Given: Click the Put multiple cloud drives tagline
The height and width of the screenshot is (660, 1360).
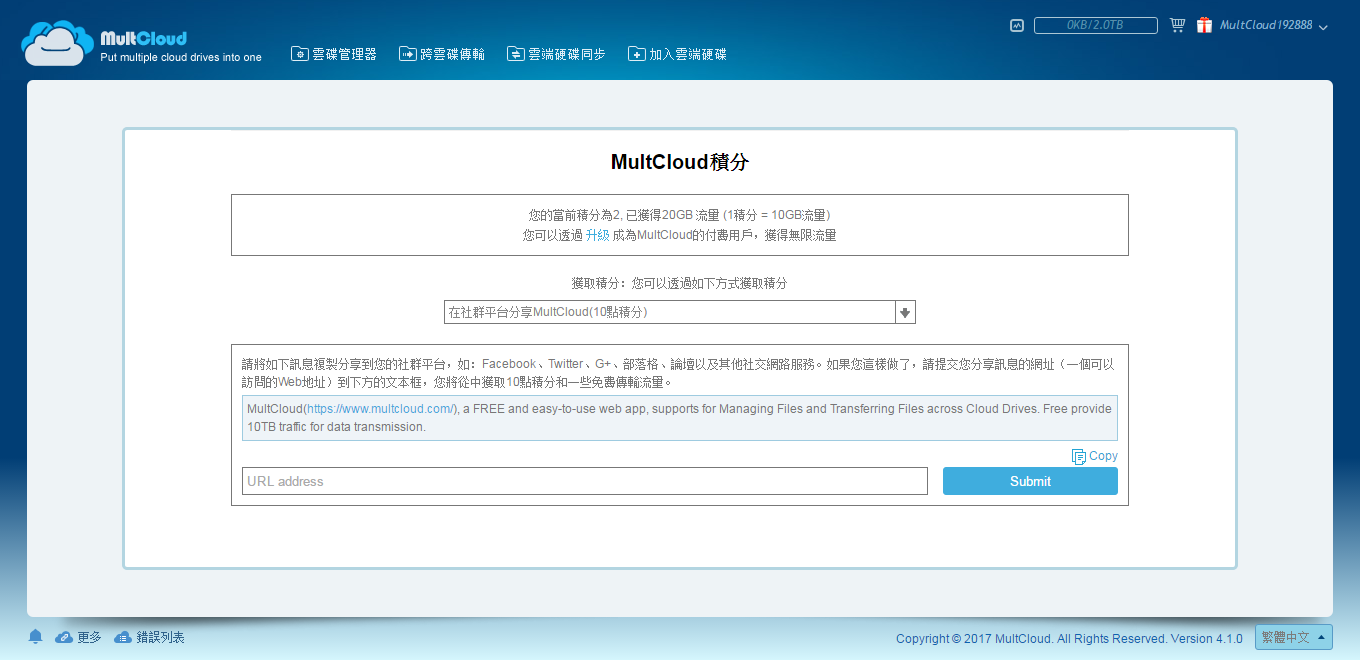Looking at the screenshot, I should coord(181,57).
